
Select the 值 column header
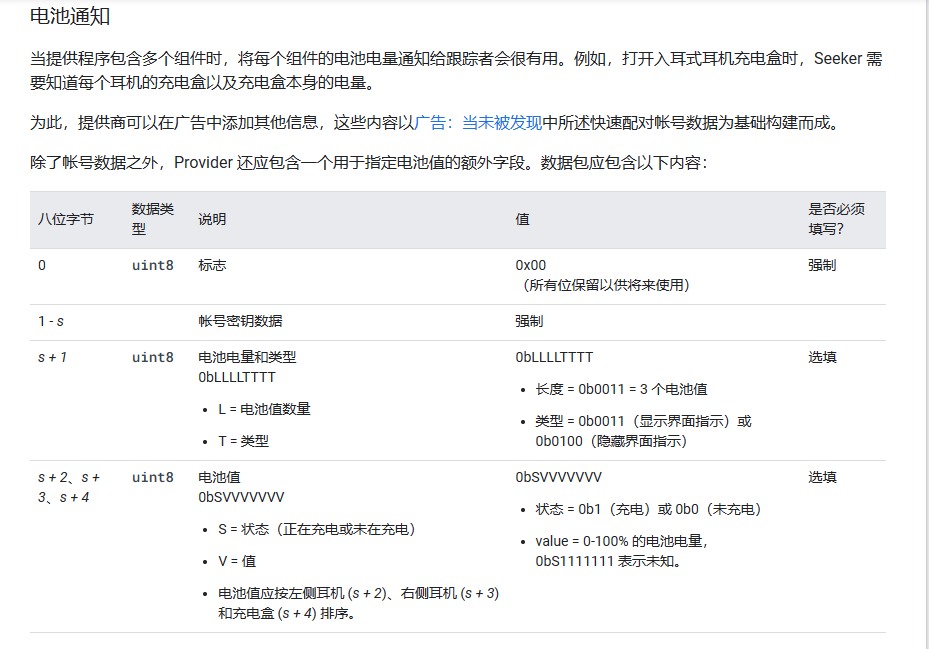522,219
